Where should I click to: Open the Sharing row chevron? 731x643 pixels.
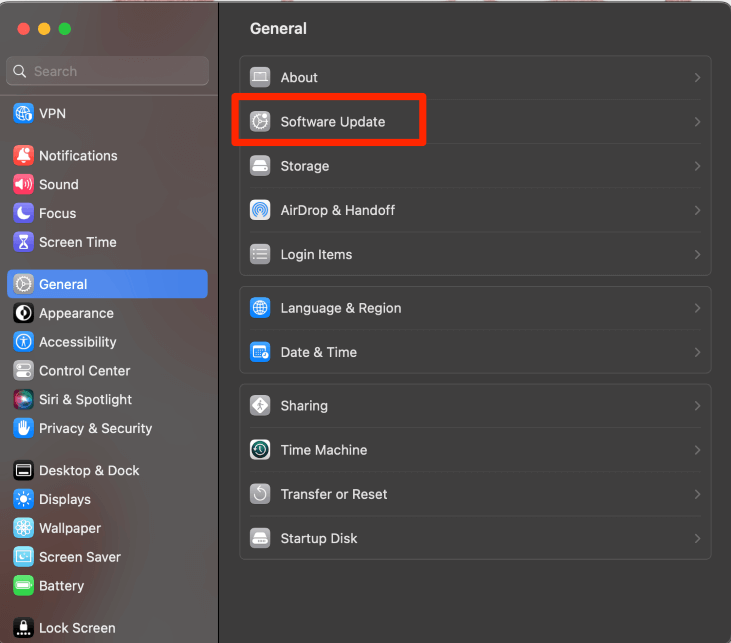pyautogui.click(x=697, y=406)
